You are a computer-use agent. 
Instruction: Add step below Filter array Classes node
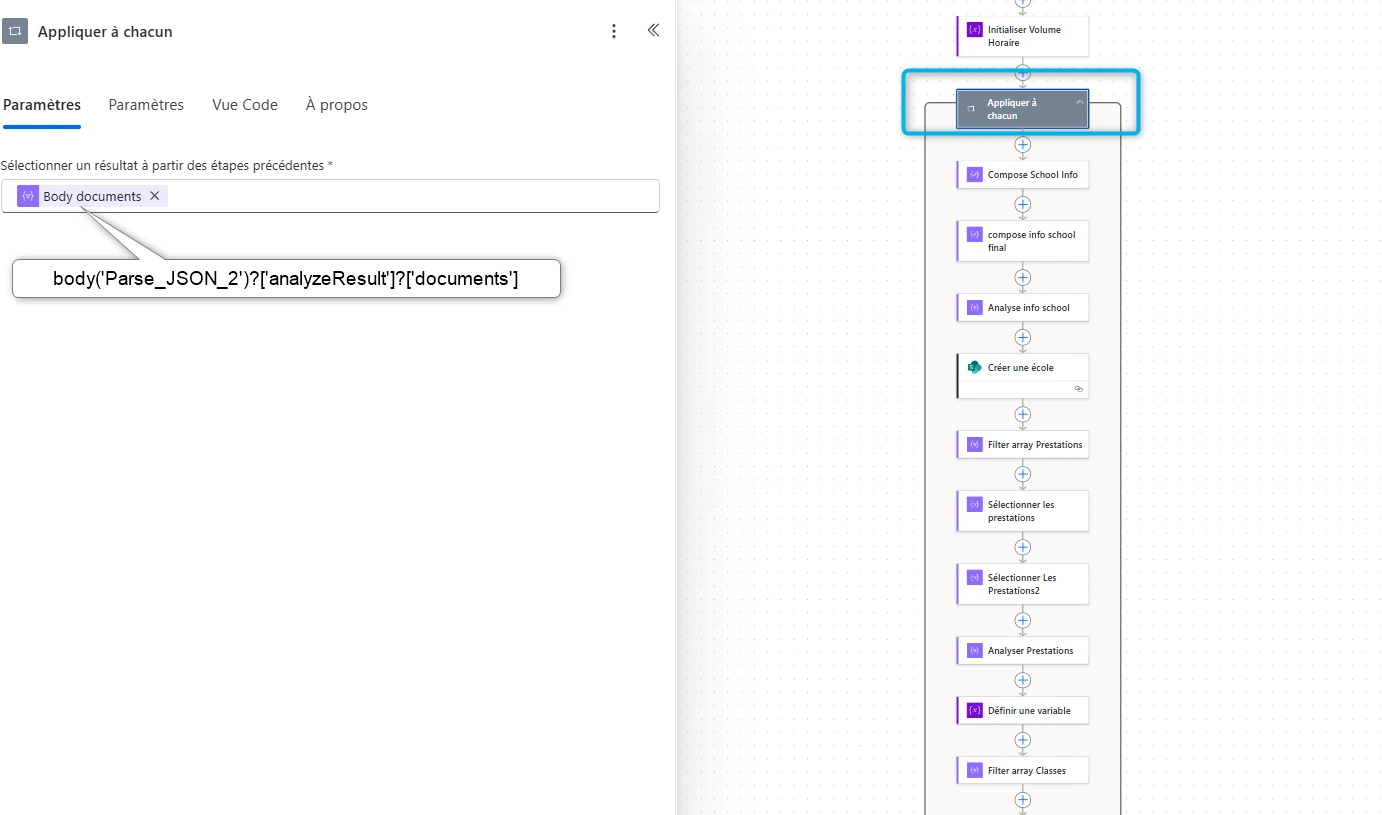click(x=1022, y=799)
